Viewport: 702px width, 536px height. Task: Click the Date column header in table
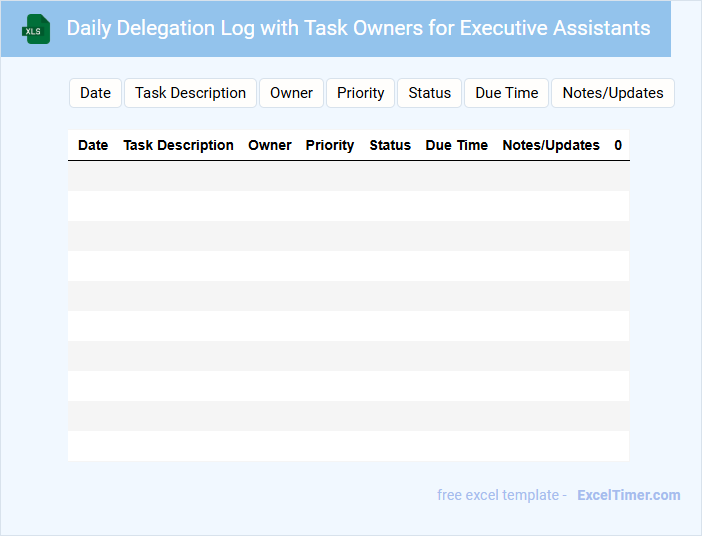[93, 145]
